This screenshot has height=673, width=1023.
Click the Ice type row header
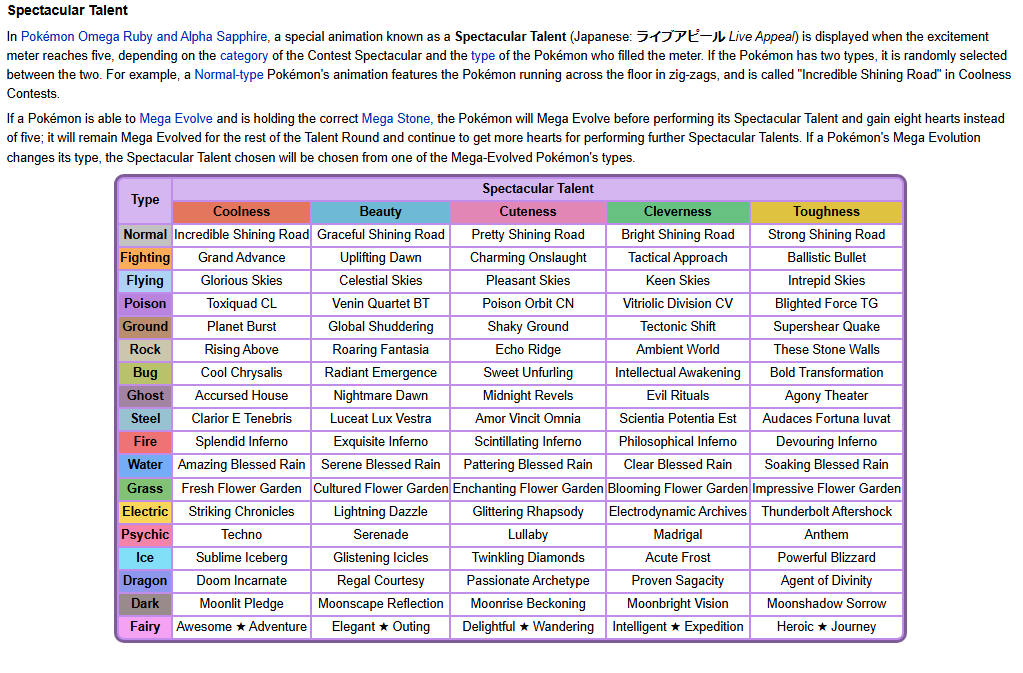145,558
